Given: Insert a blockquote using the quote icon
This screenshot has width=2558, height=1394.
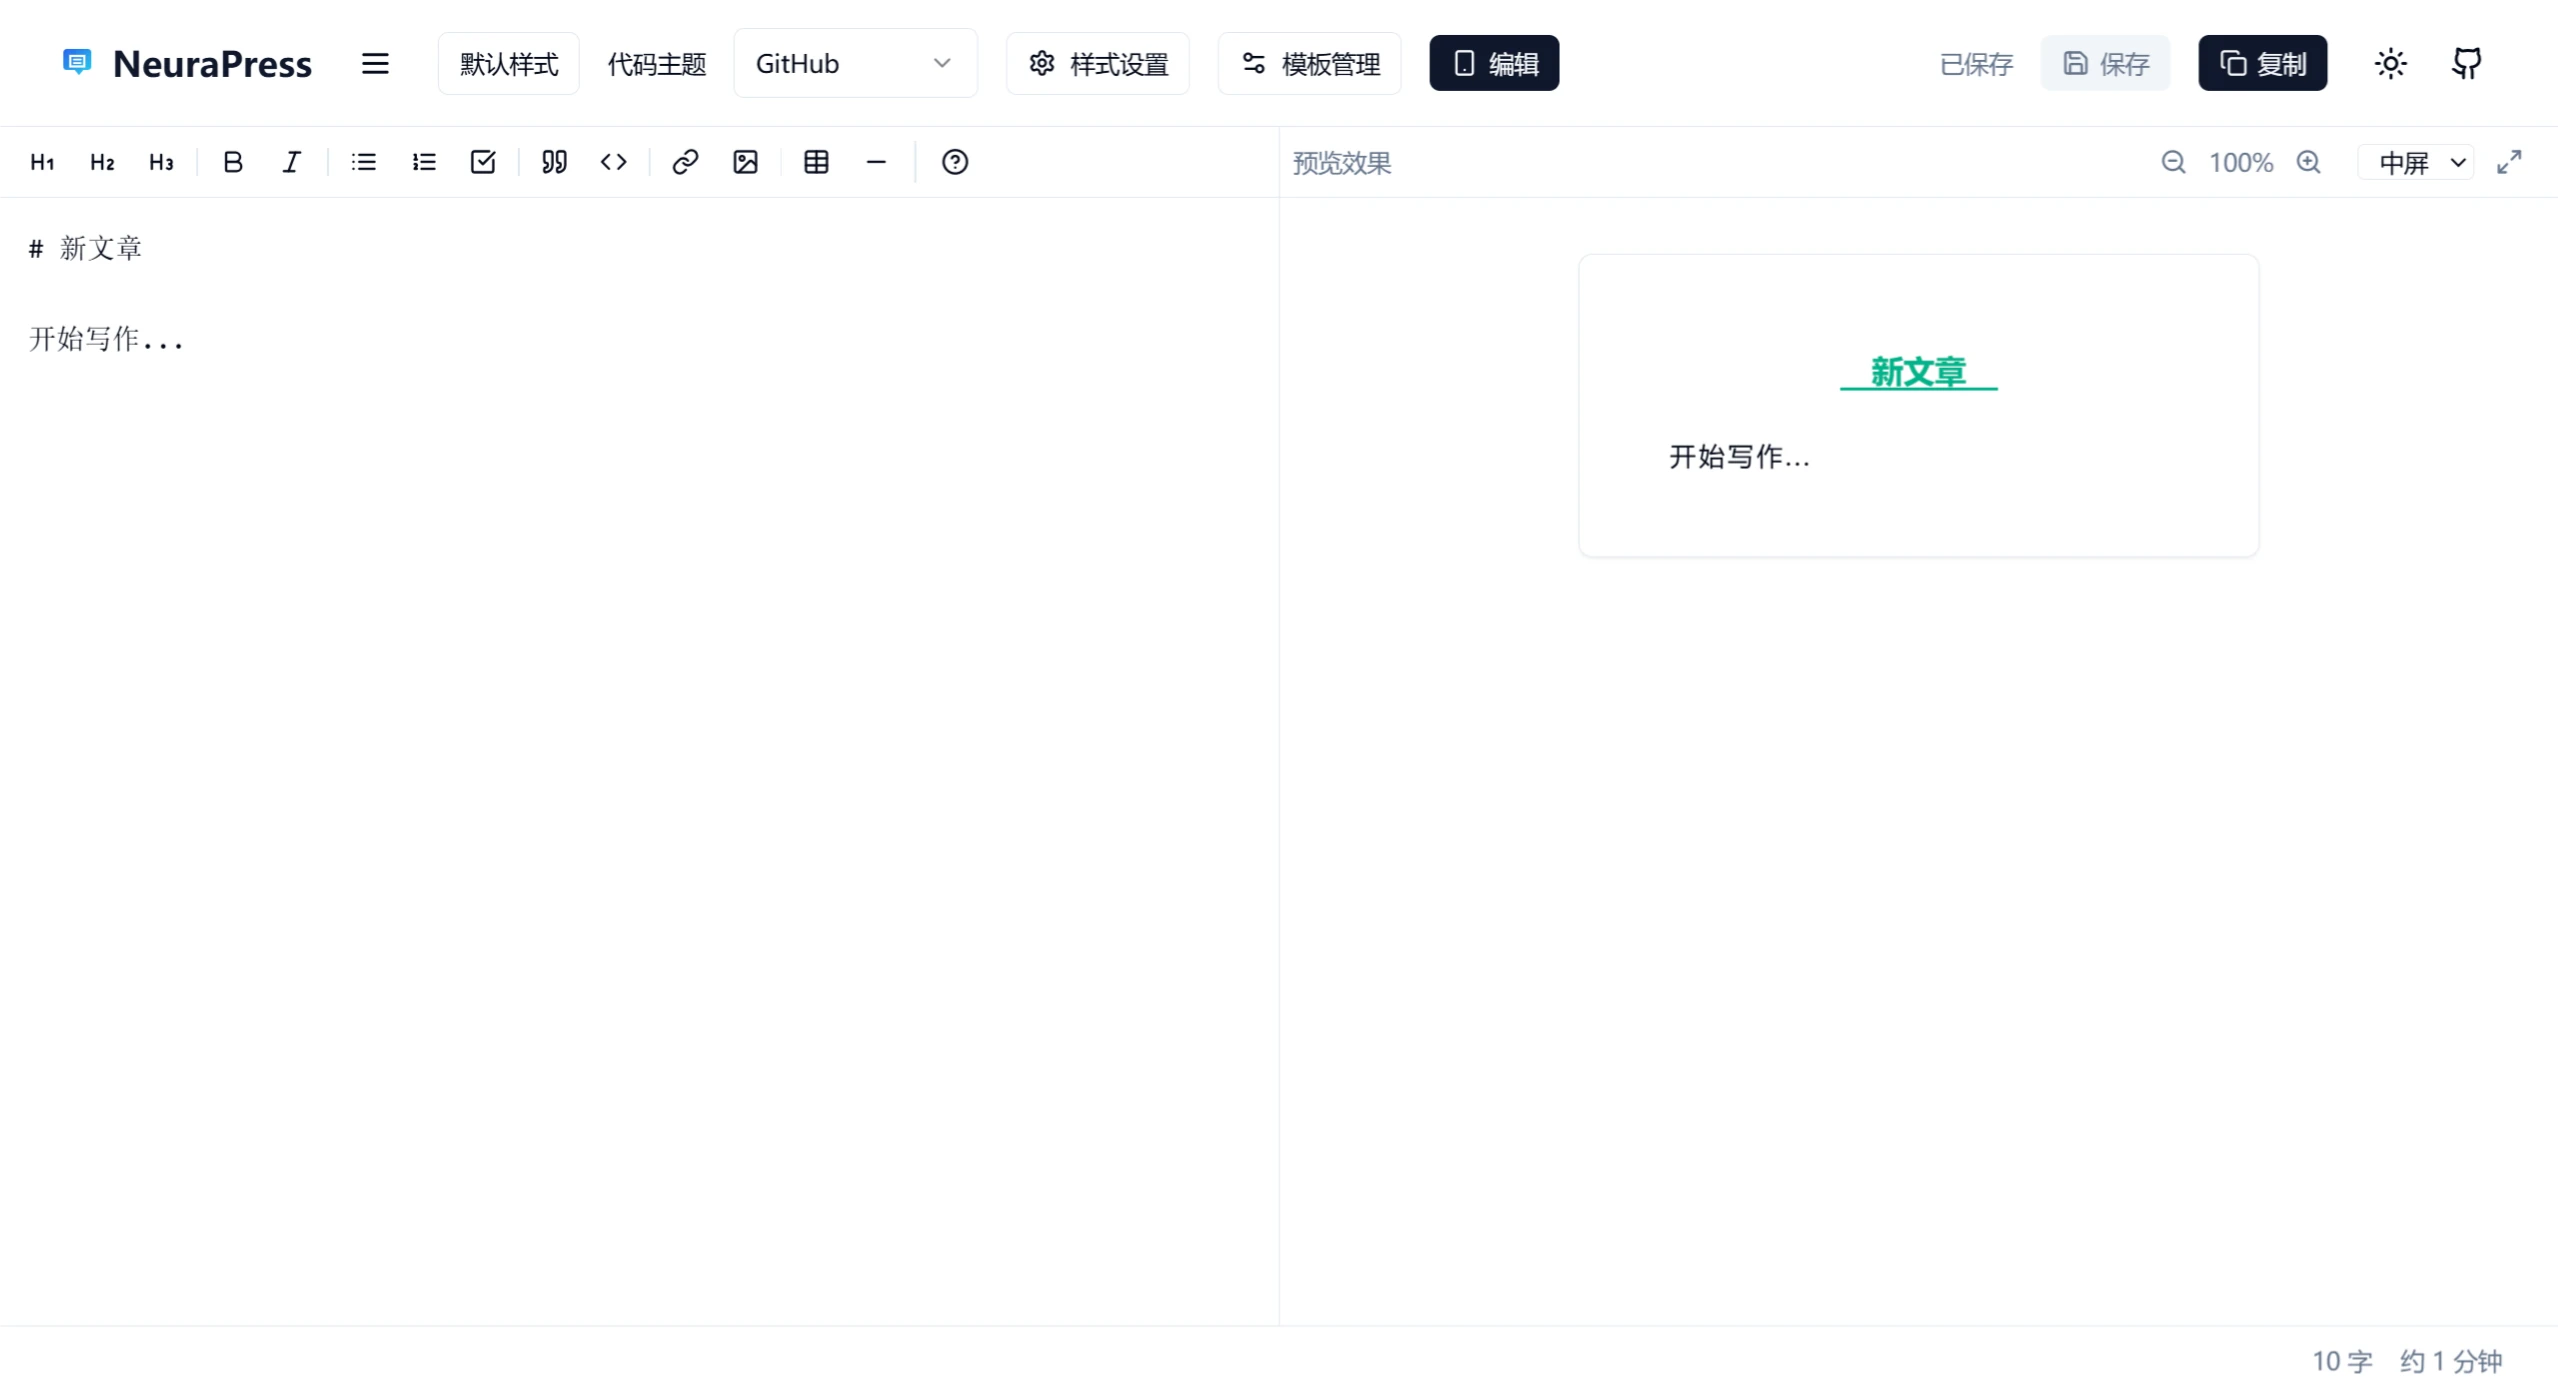Looking at the screenshot, I should (554, 162).
